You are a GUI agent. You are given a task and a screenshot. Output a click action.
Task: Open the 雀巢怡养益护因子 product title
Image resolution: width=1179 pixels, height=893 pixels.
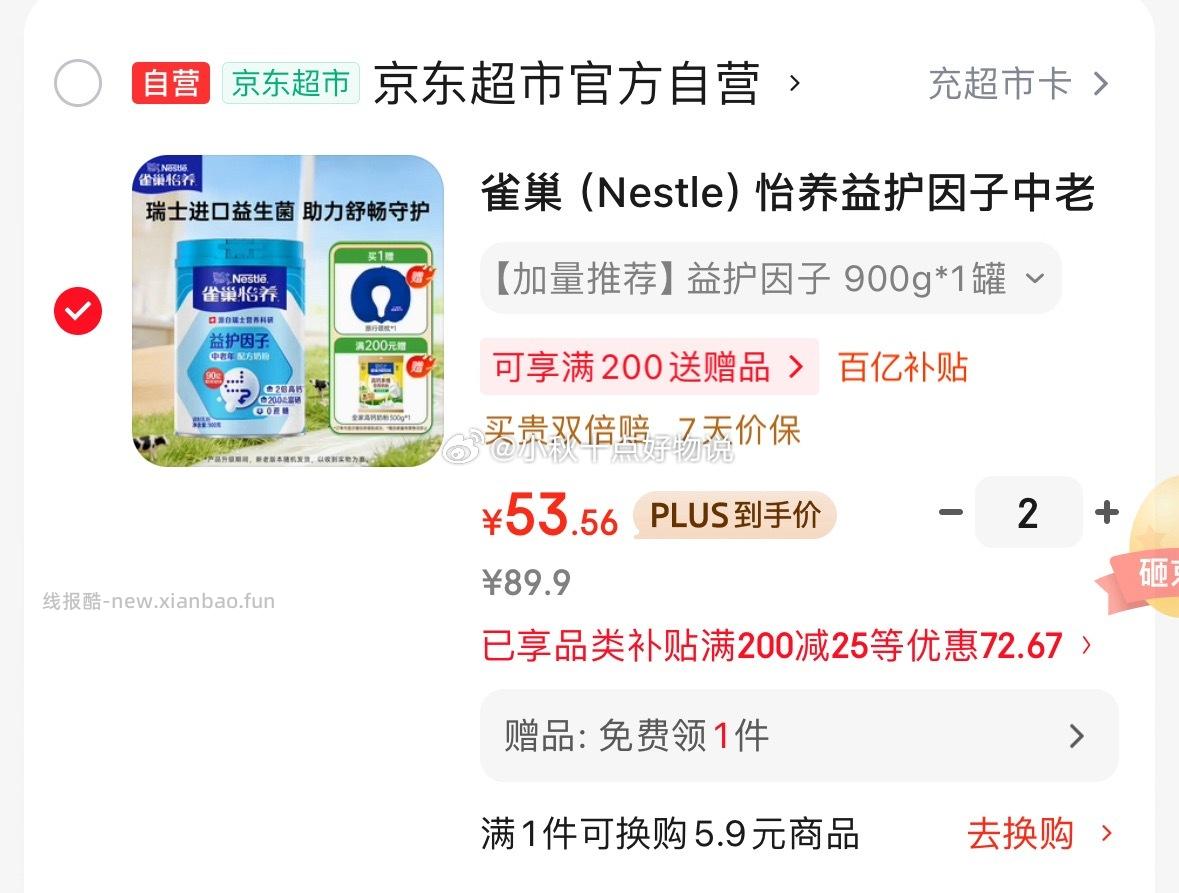787,193
